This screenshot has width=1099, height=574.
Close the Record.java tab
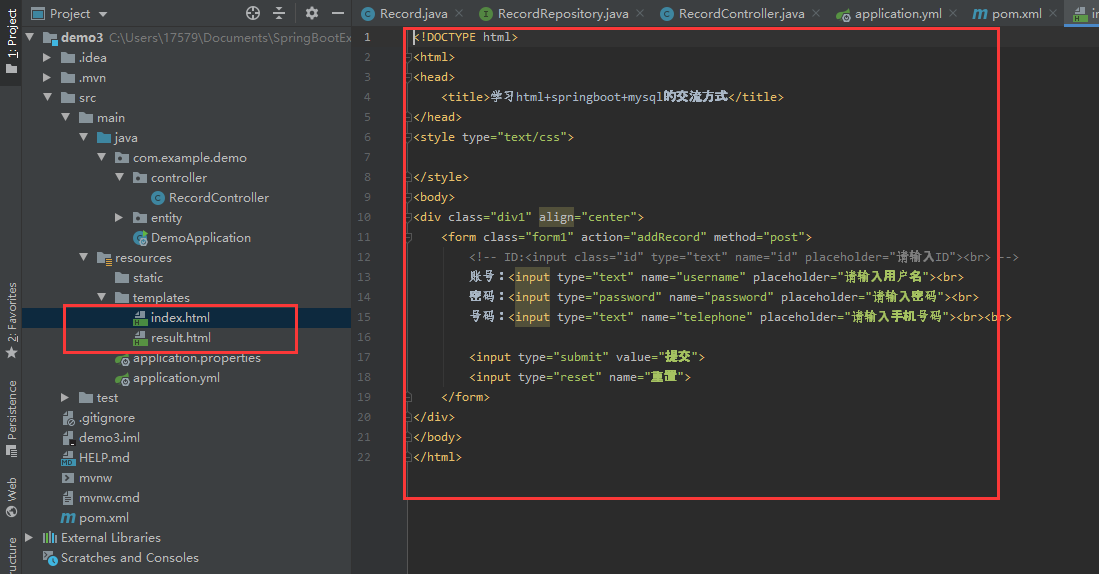[x=459, y=13]
